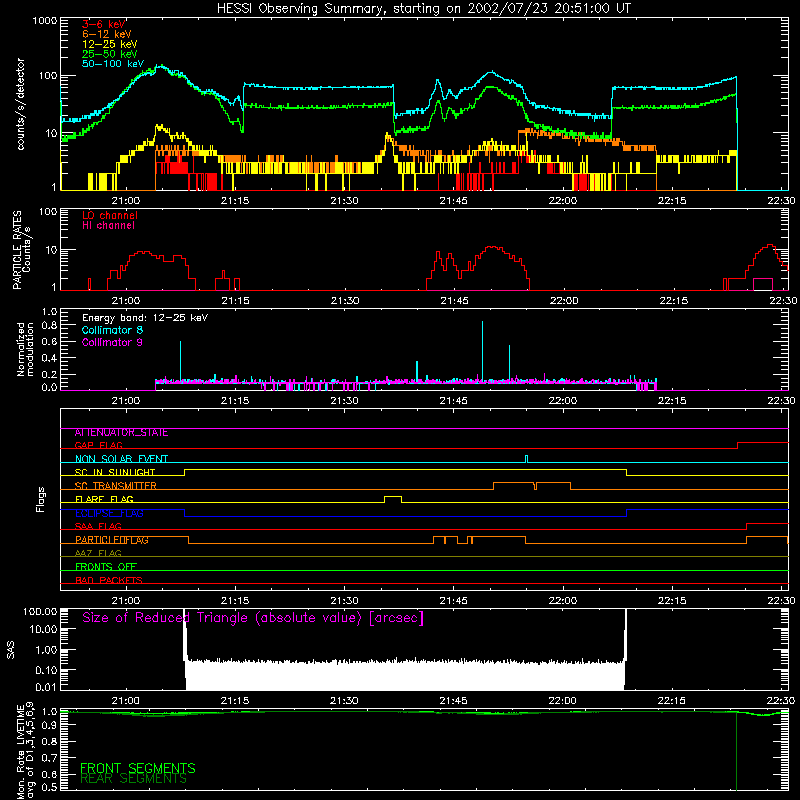Click the GAP_FLAG label

pyautogui.click(x=98, y=445)
